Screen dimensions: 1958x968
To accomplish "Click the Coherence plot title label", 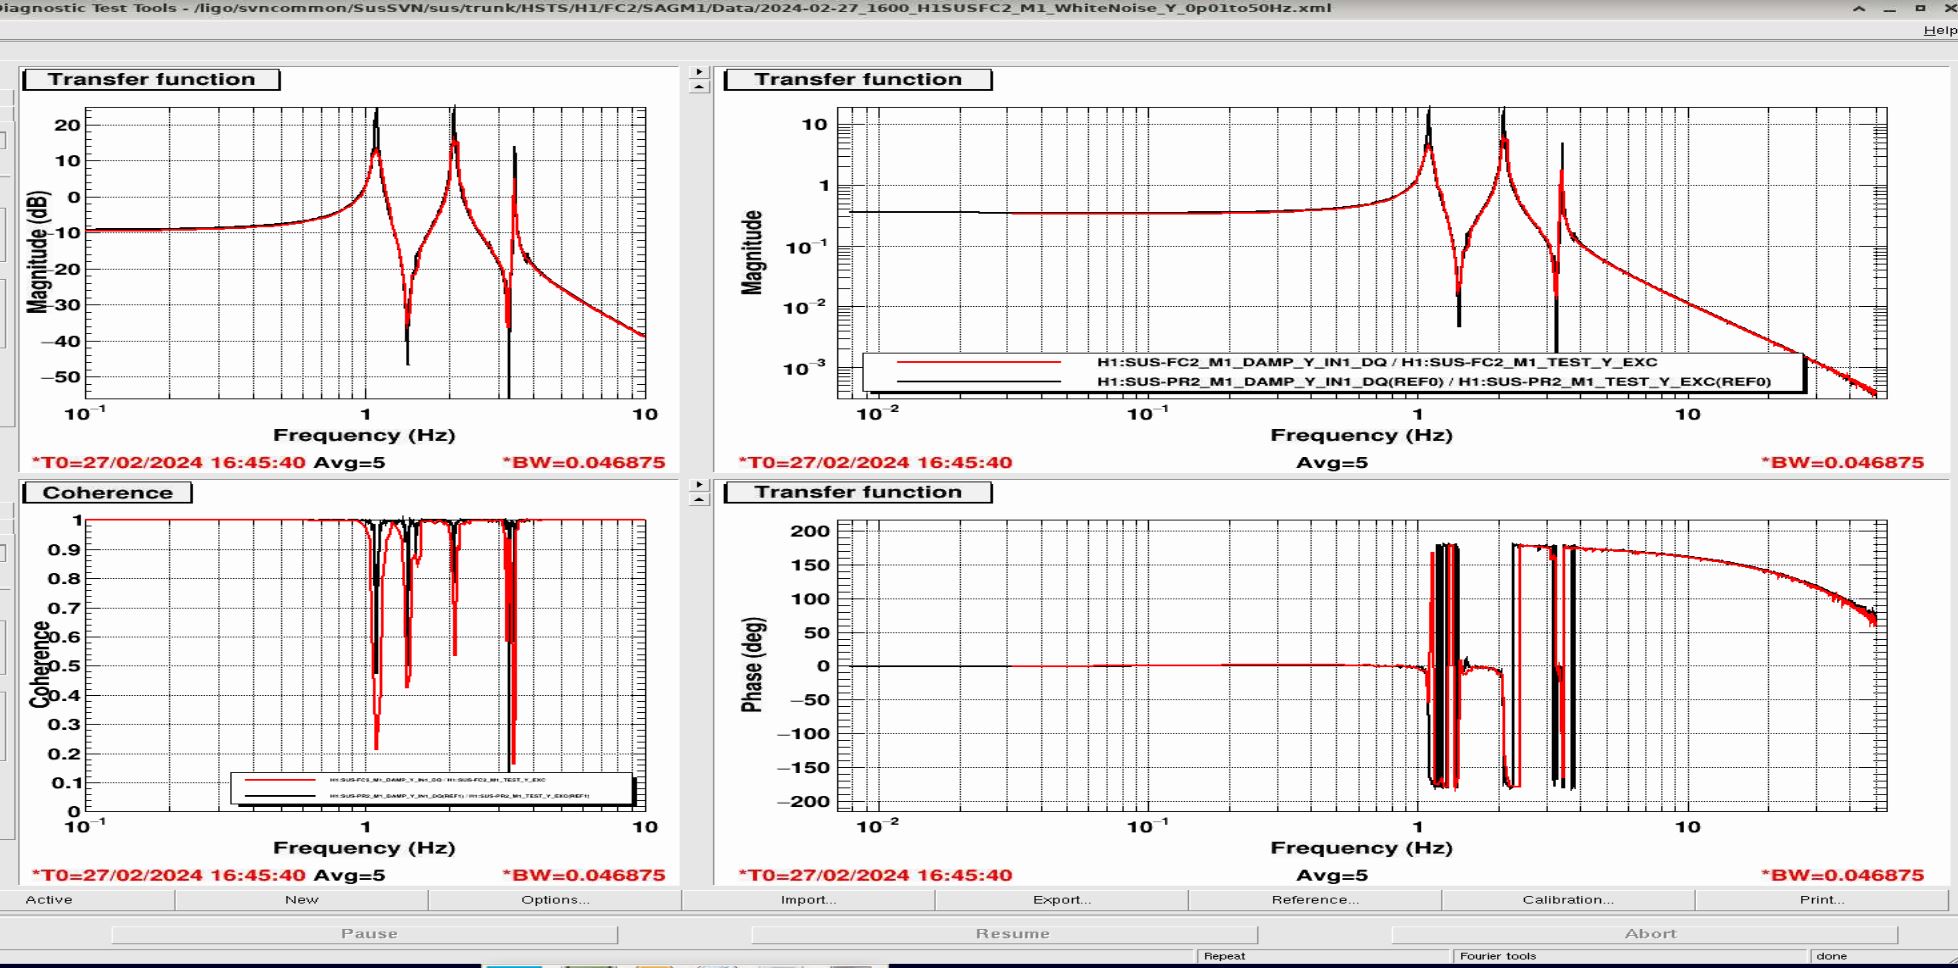I will point(107,493).
